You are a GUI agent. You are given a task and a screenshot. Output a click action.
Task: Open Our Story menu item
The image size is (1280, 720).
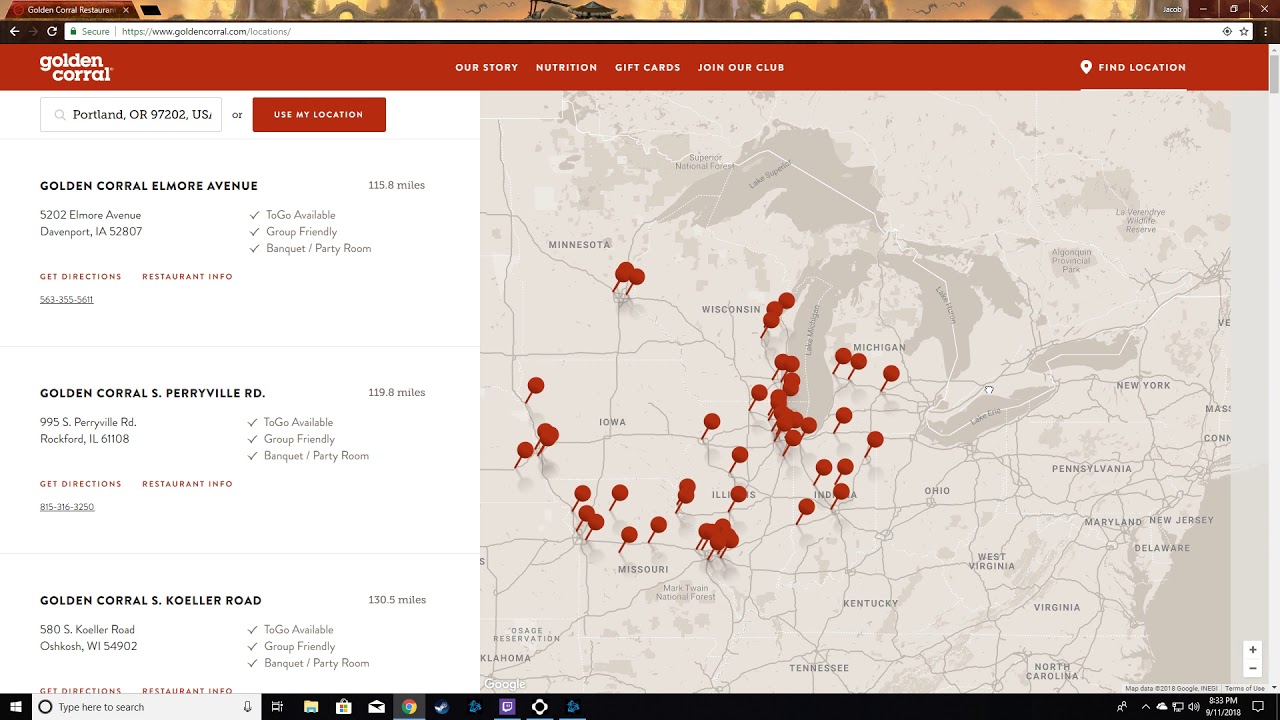point(487,68)
